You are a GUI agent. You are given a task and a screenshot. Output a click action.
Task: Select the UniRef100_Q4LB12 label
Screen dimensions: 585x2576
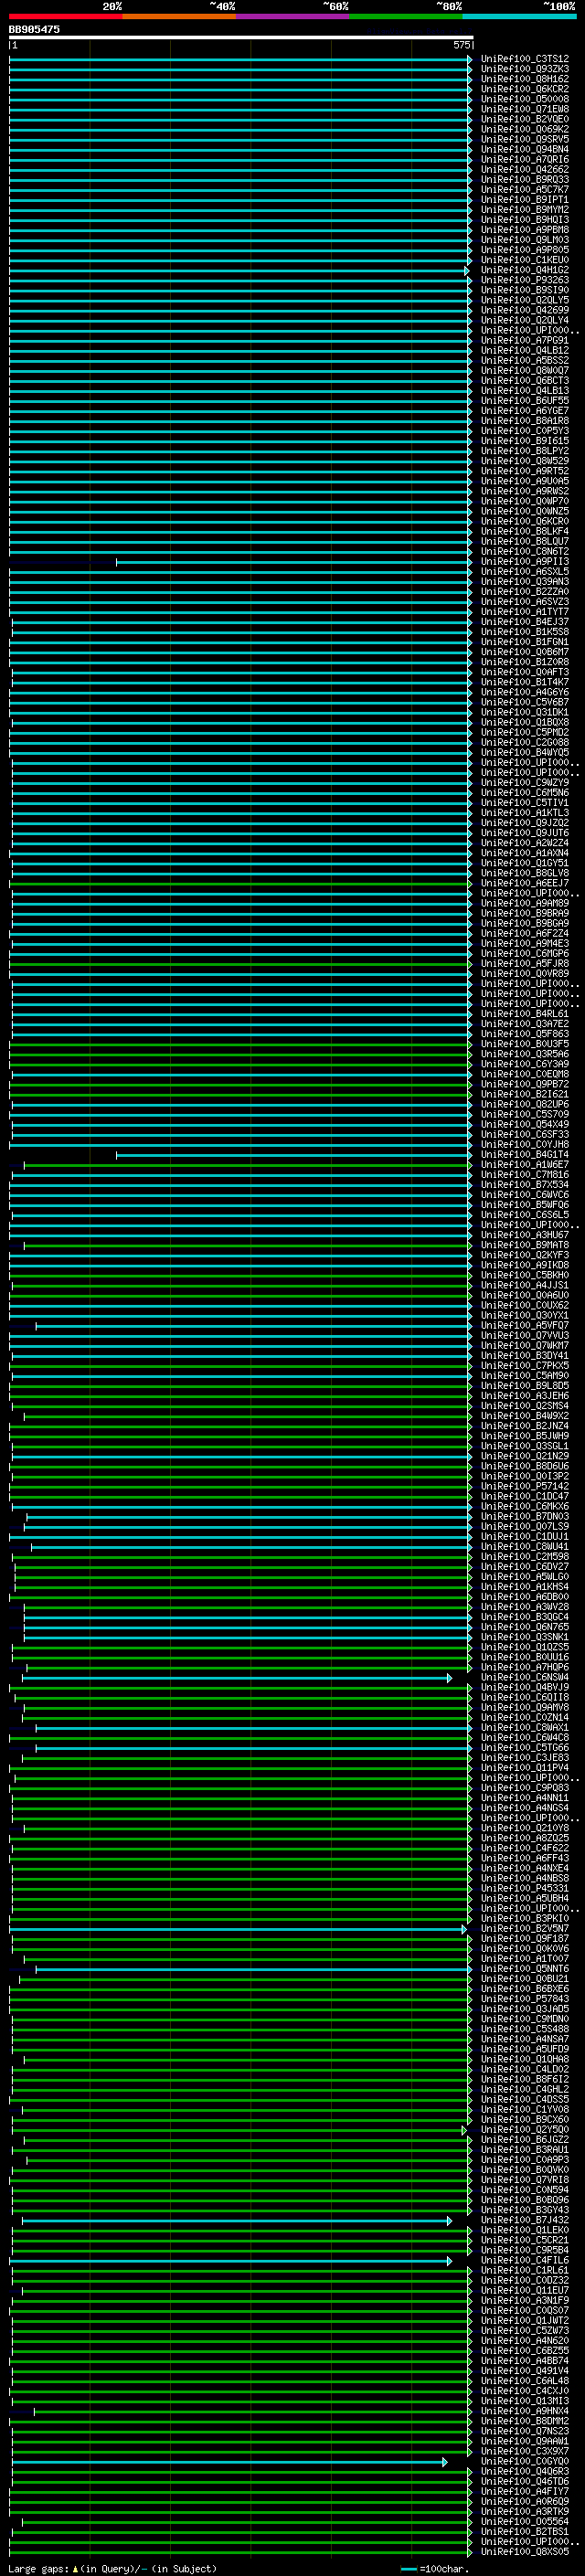point(525,351)
